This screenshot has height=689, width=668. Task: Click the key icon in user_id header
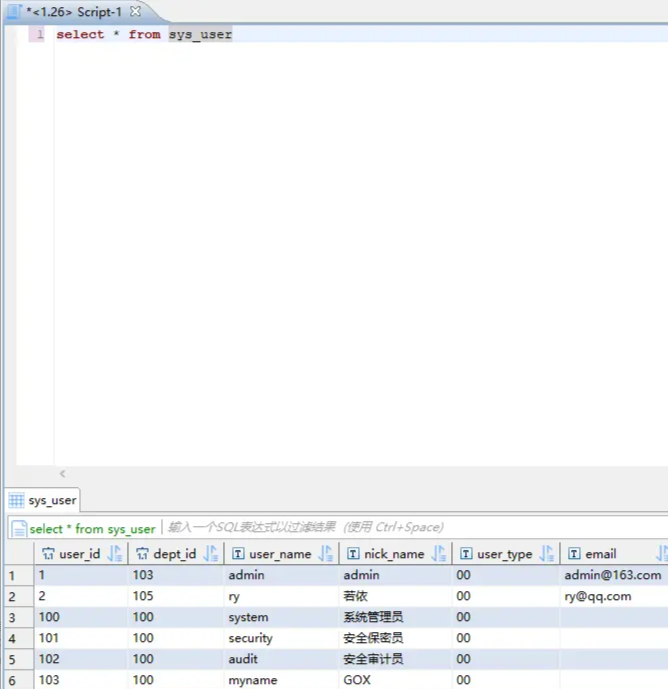(47, 554)
